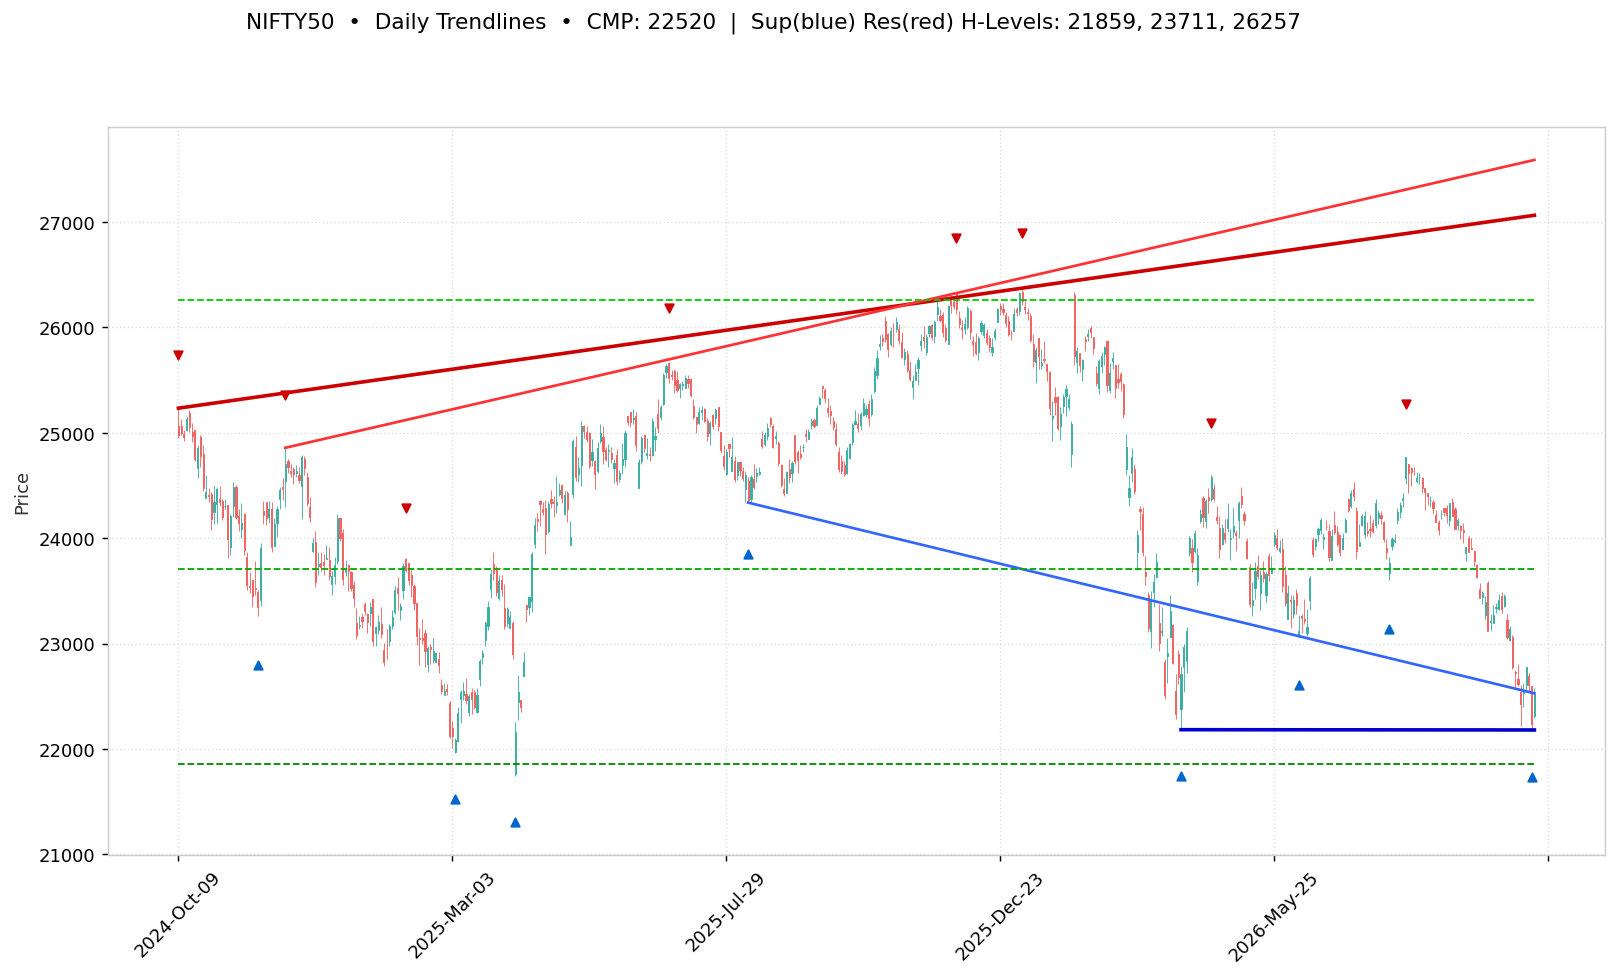Click the thick dark blue horizontal support line
The image size is (1618, 977).
(x=1358, y=730)
